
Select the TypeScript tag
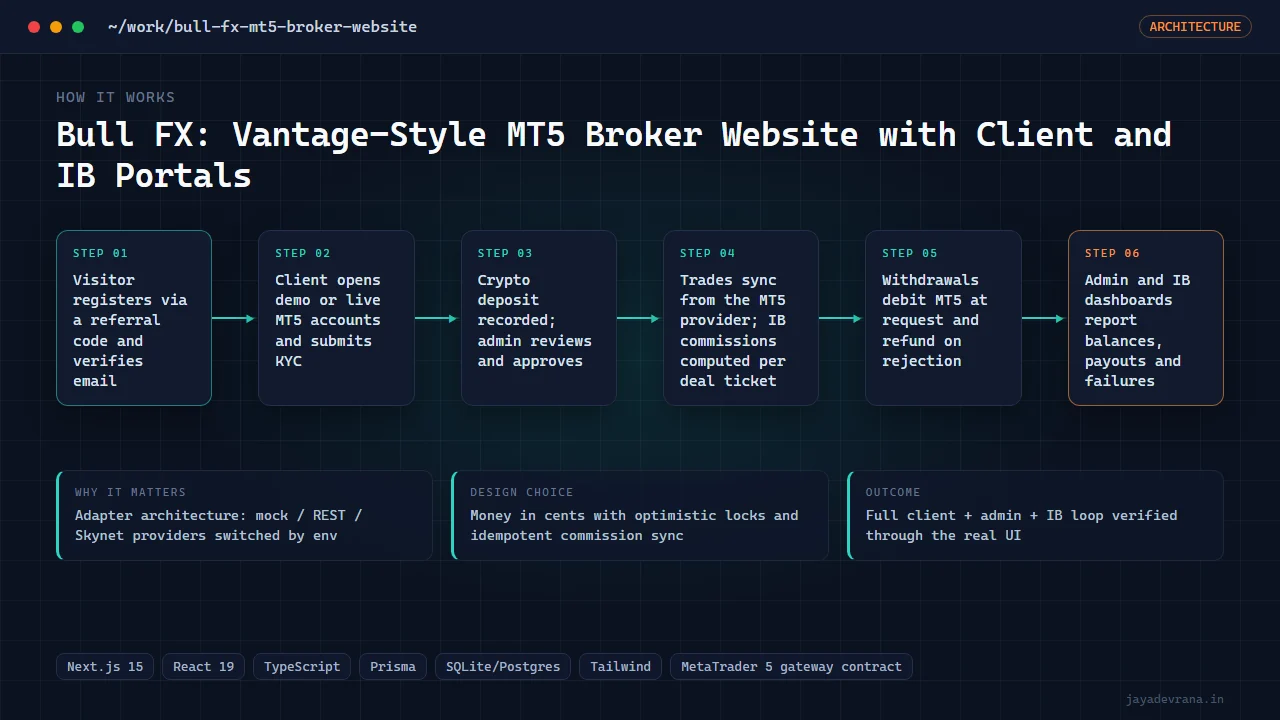click(x=302, y=667)
